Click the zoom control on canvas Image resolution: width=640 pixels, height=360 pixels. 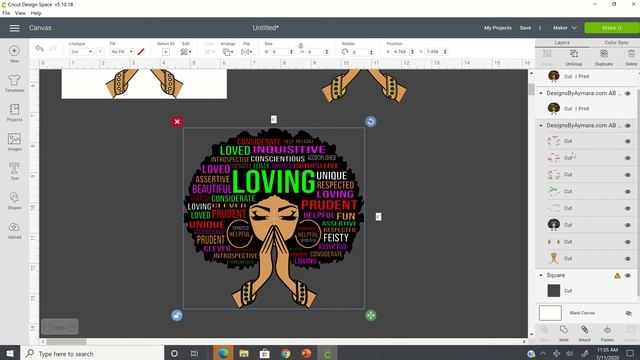pos(60,327)
